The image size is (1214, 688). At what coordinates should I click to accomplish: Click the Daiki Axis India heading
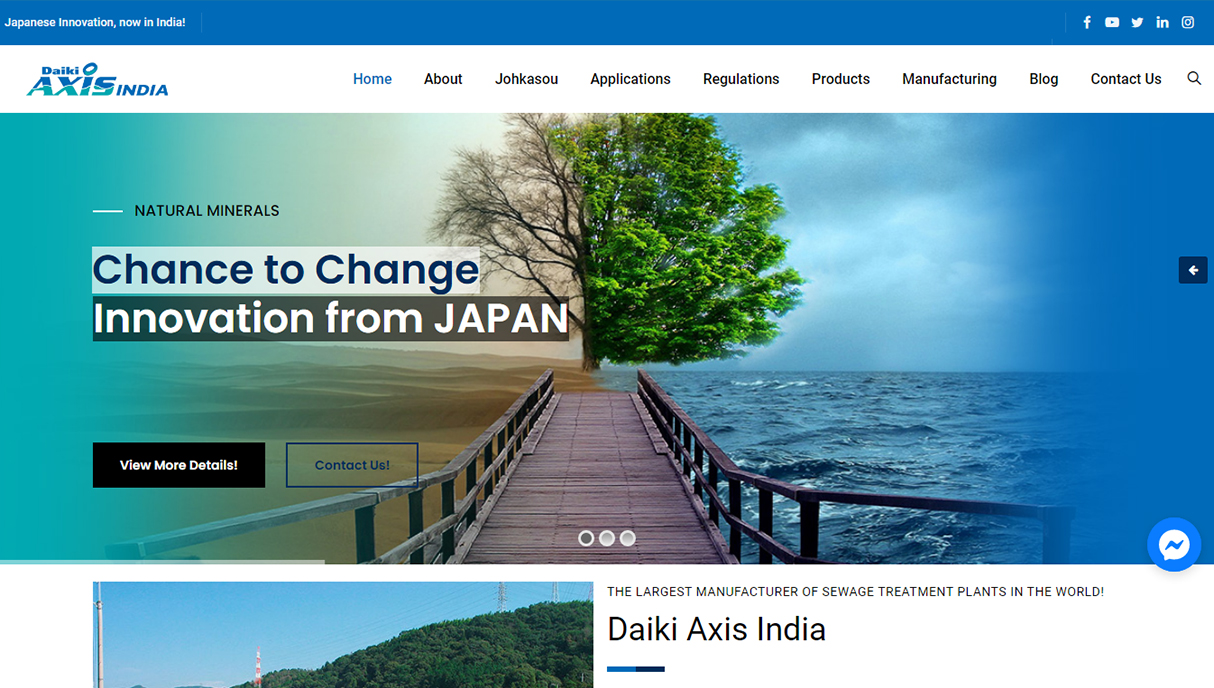pos(716,629)
